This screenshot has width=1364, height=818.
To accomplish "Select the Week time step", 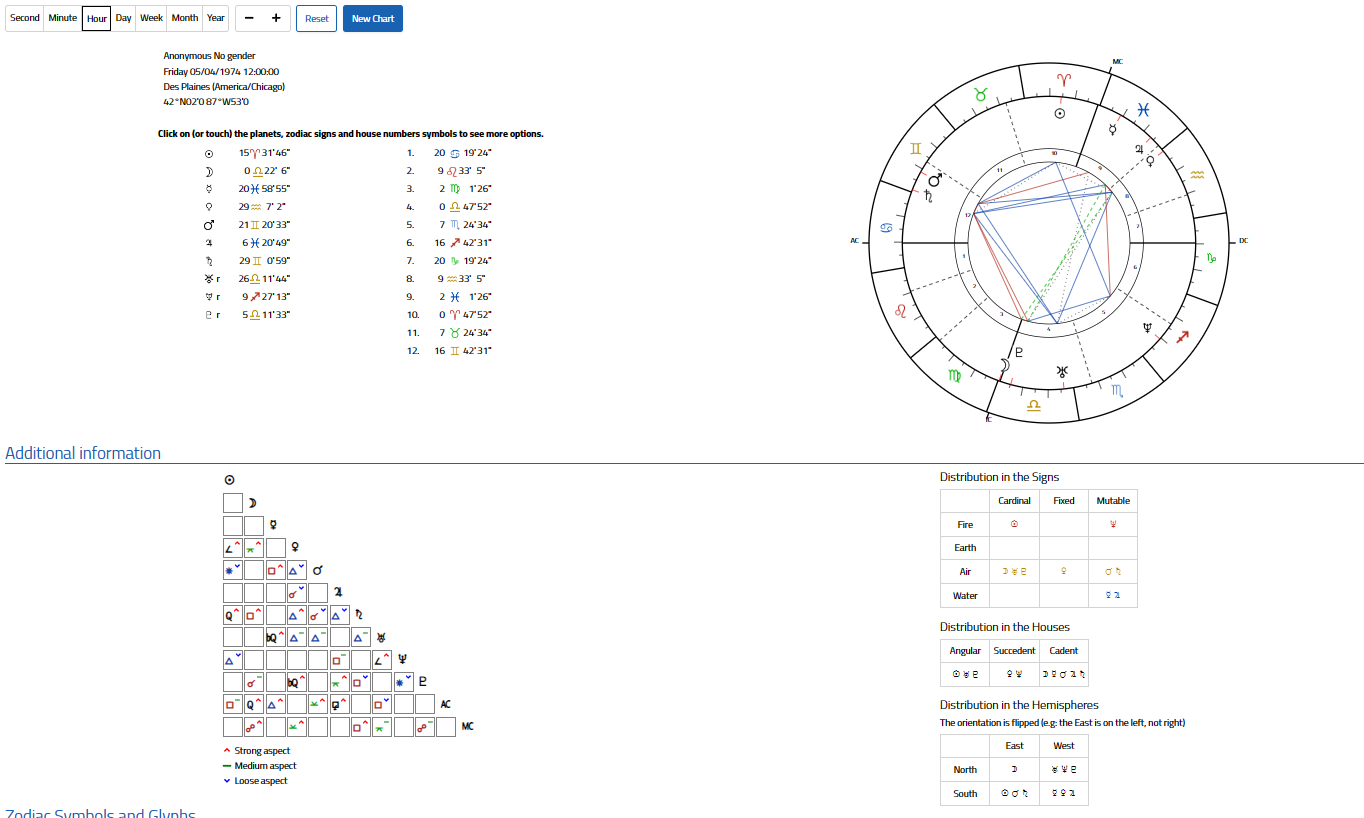I will [152, 18].
